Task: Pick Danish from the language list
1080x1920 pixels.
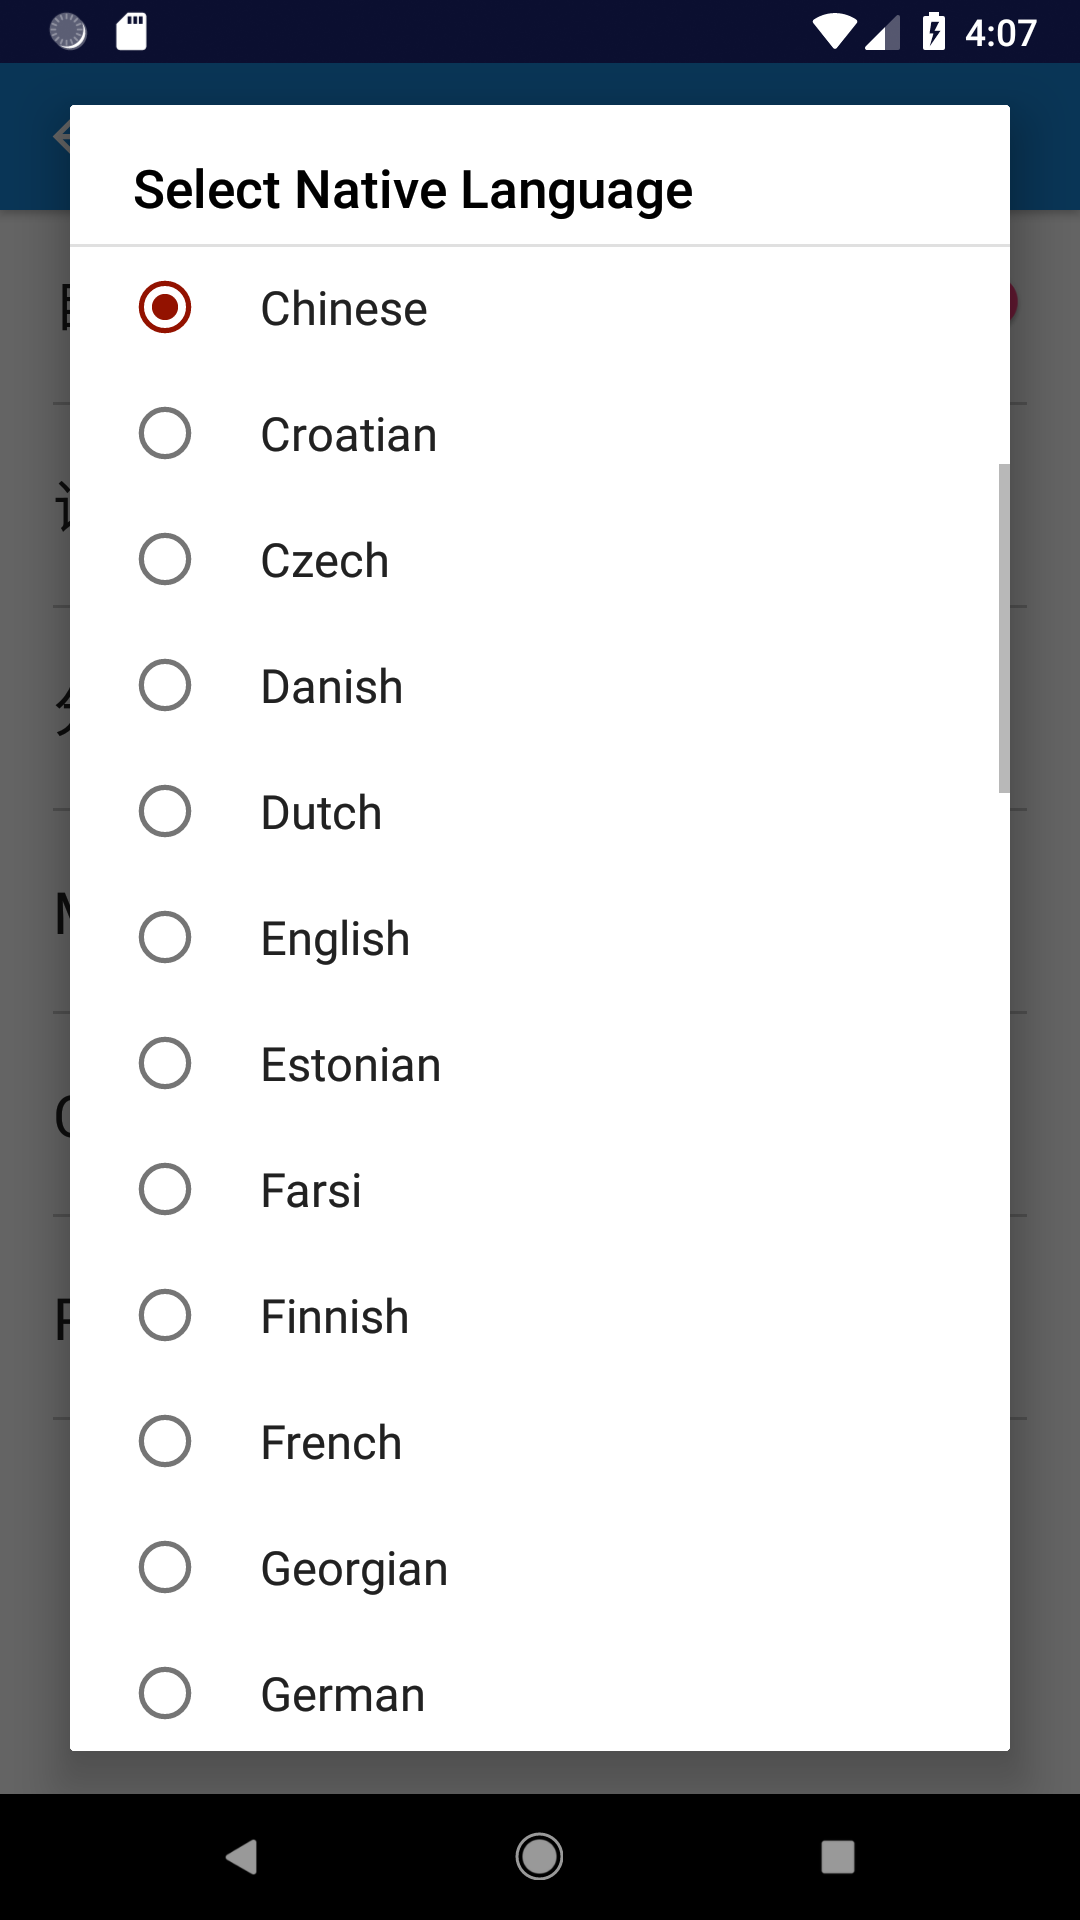Action: [x=540, y=686]
